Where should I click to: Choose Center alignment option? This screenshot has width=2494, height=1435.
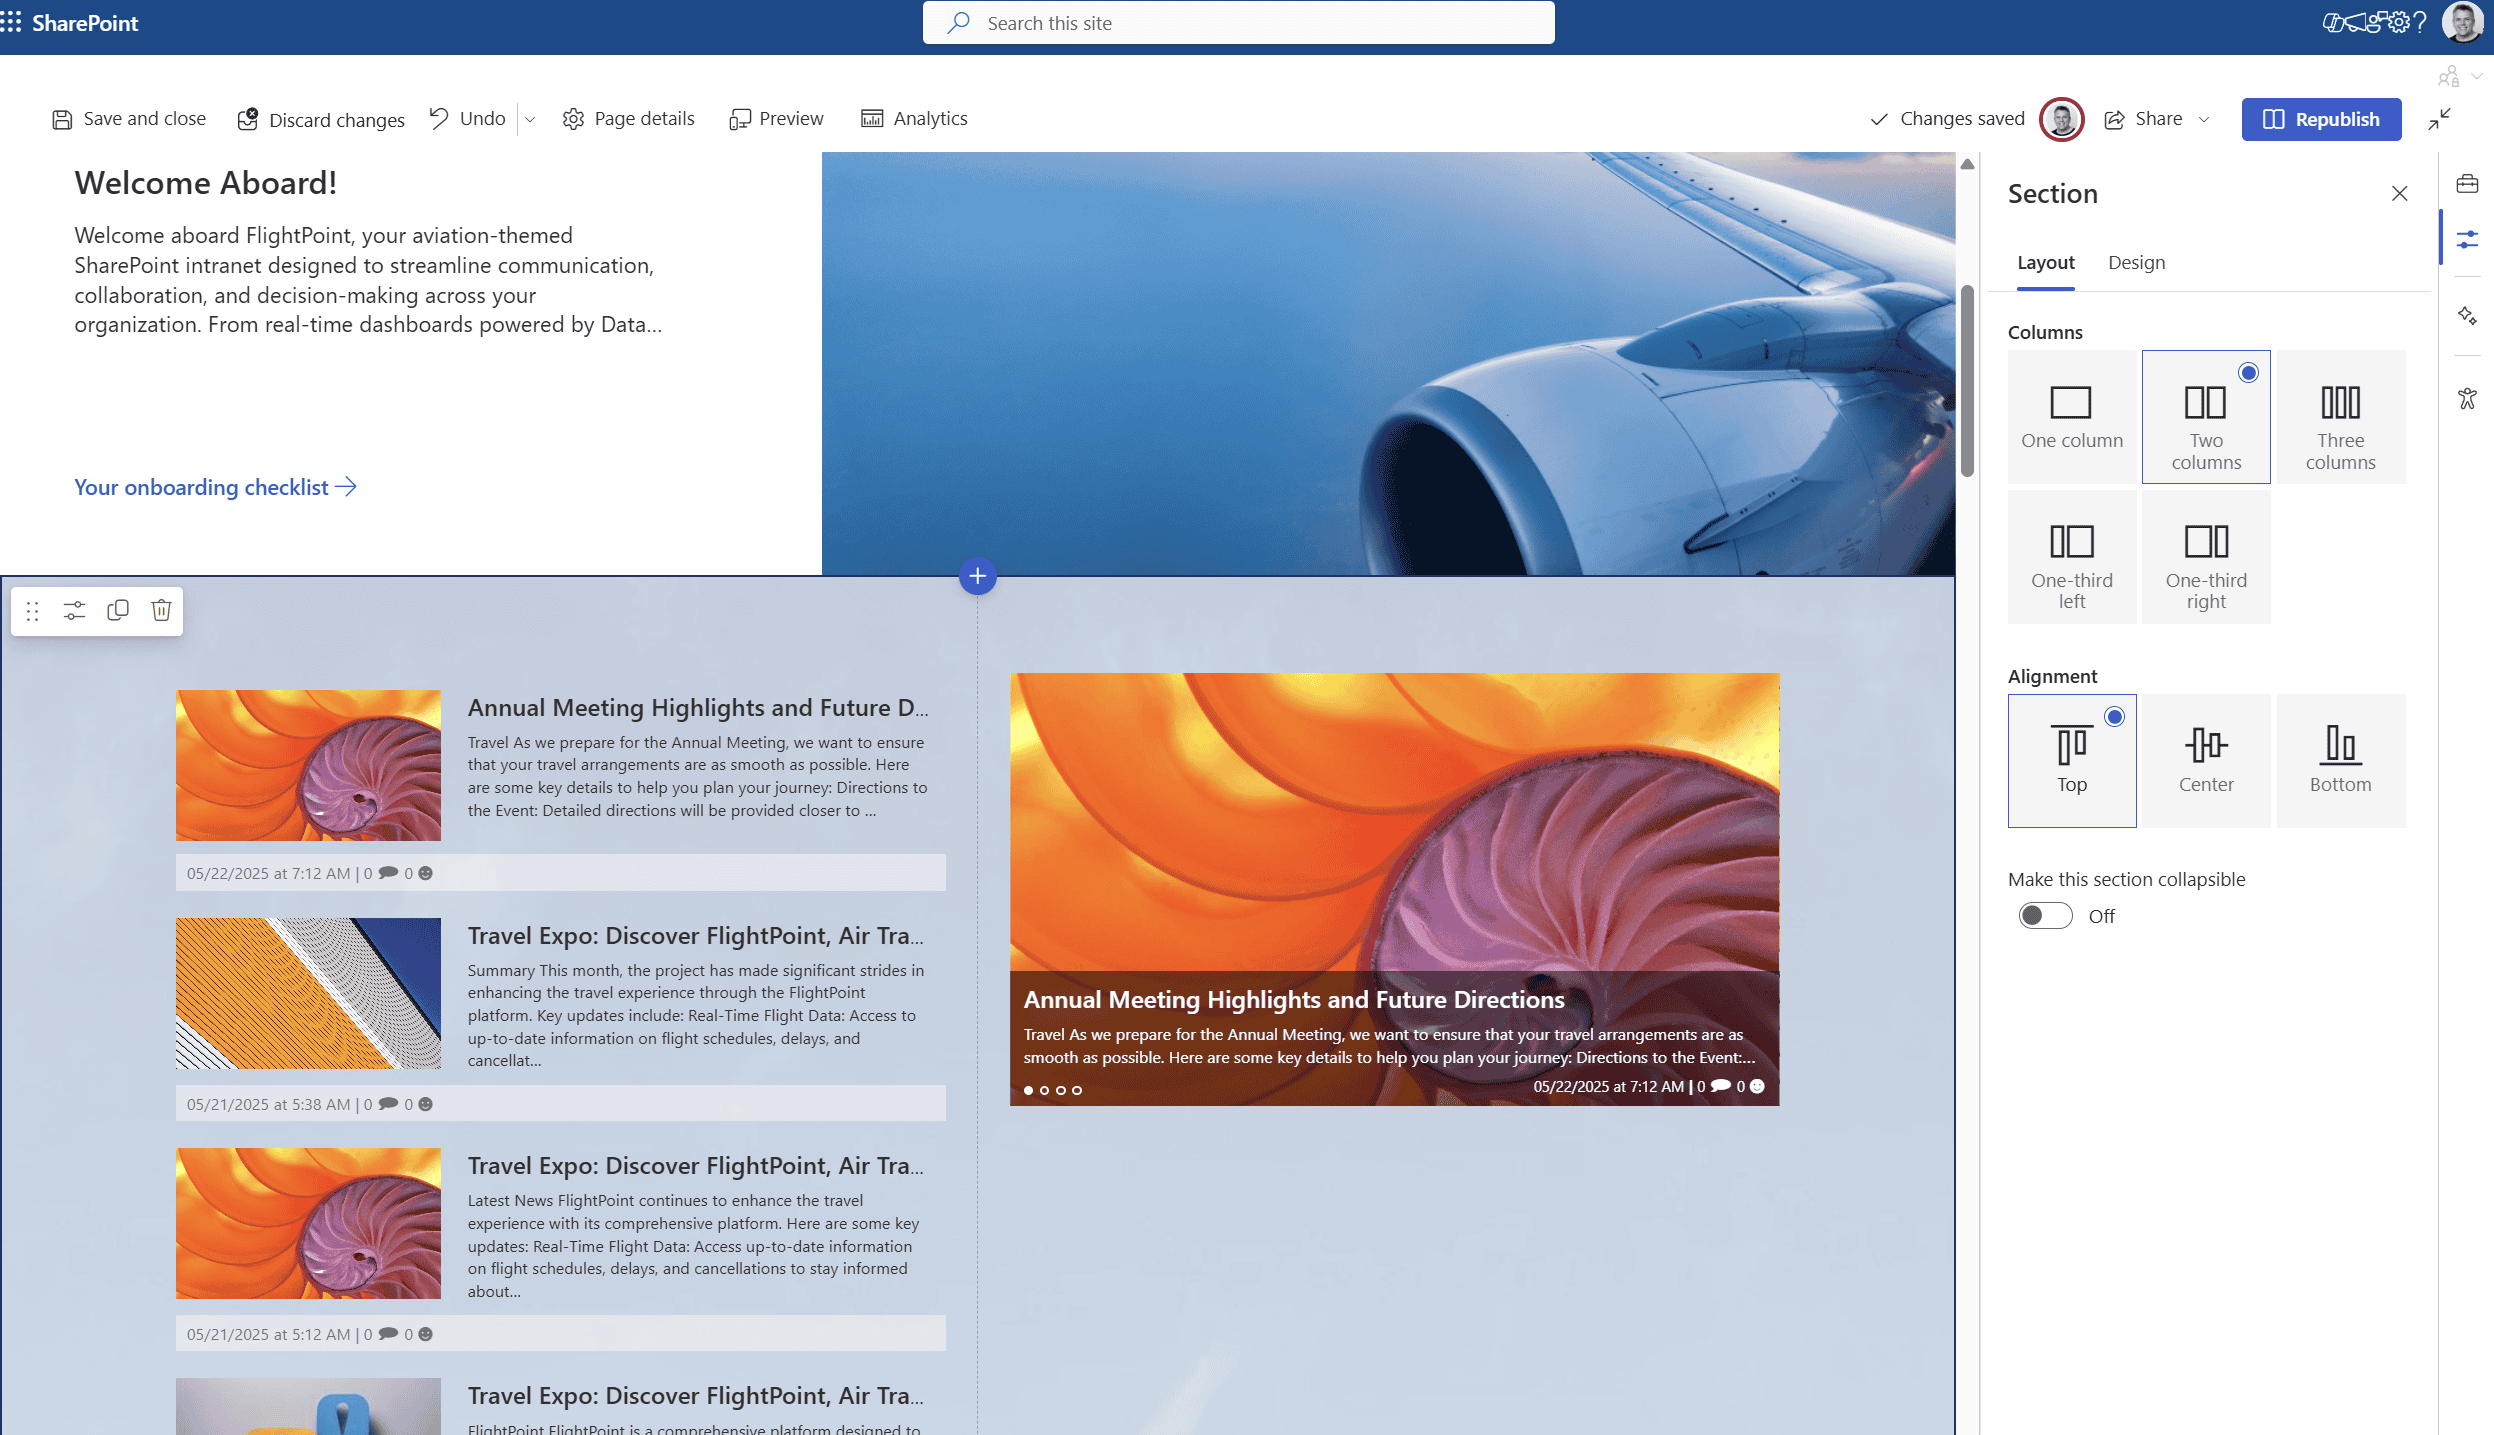[2205, 761]
